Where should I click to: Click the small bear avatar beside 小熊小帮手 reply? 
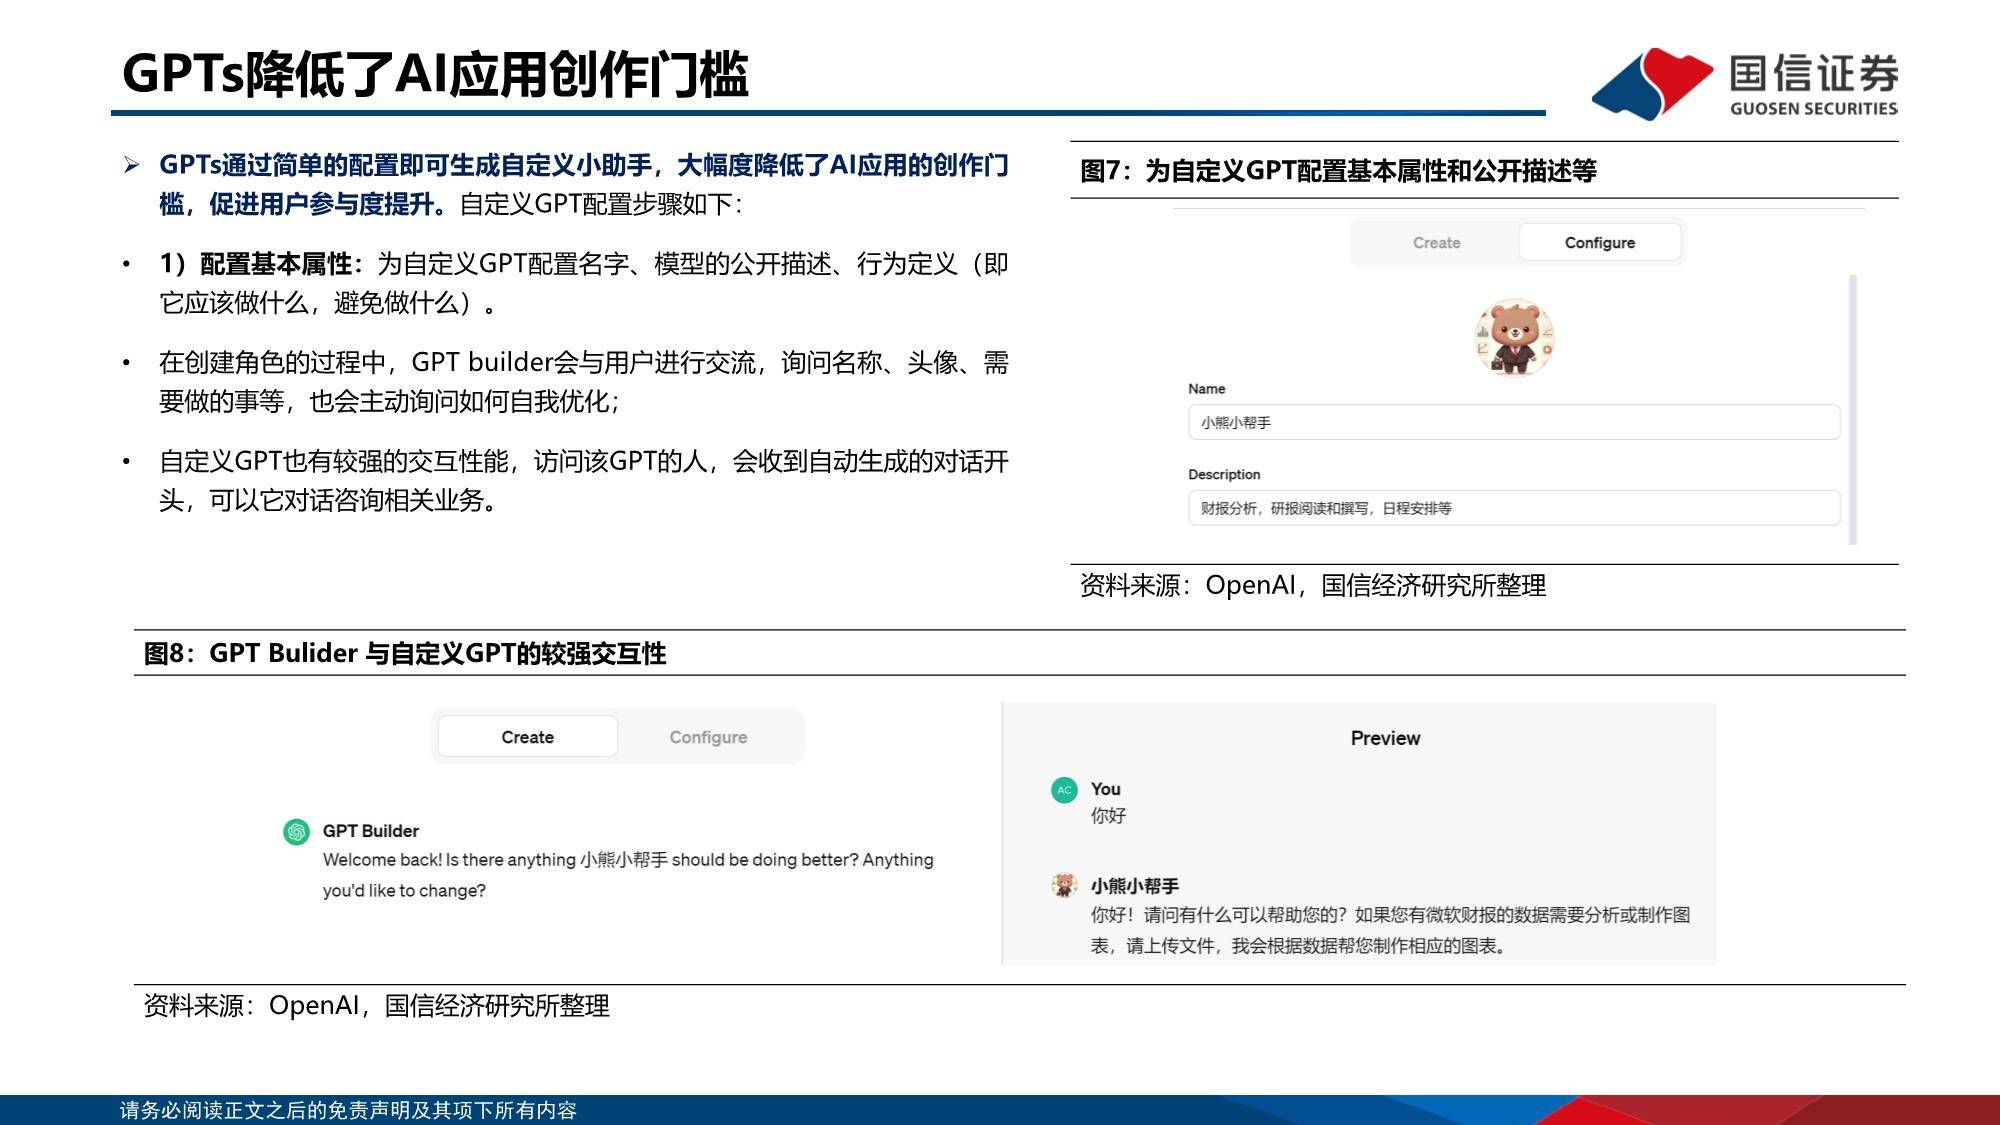(1064, 885)
